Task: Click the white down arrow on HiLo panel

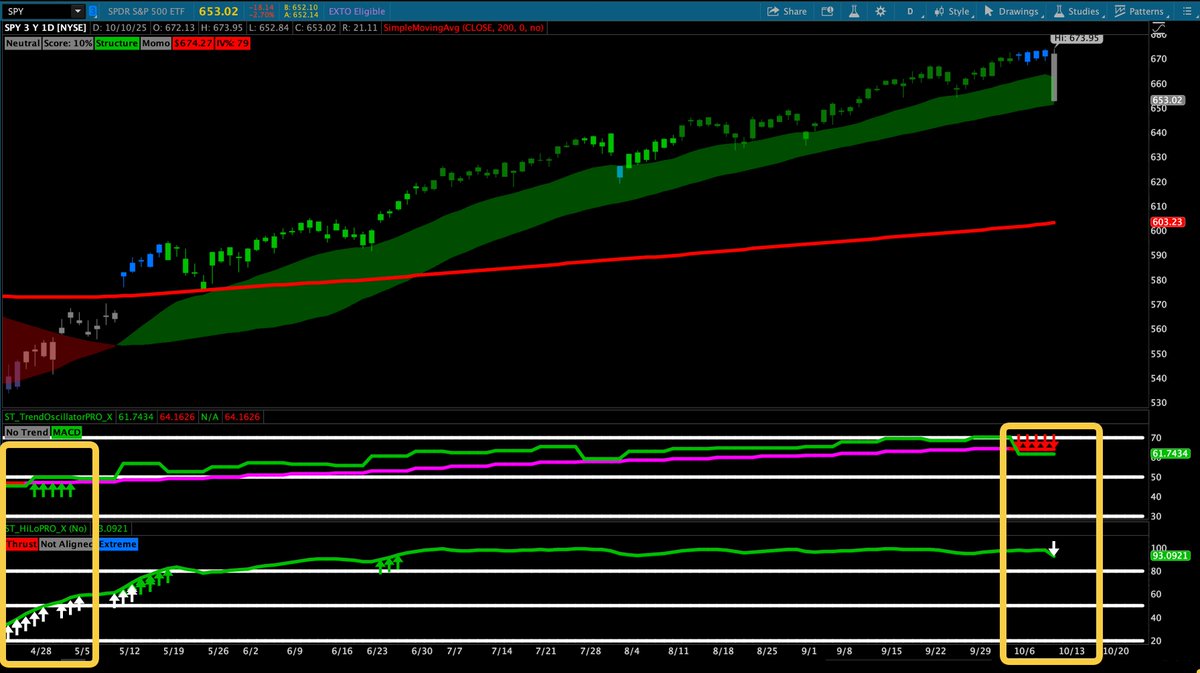Action: [1053, 548]
